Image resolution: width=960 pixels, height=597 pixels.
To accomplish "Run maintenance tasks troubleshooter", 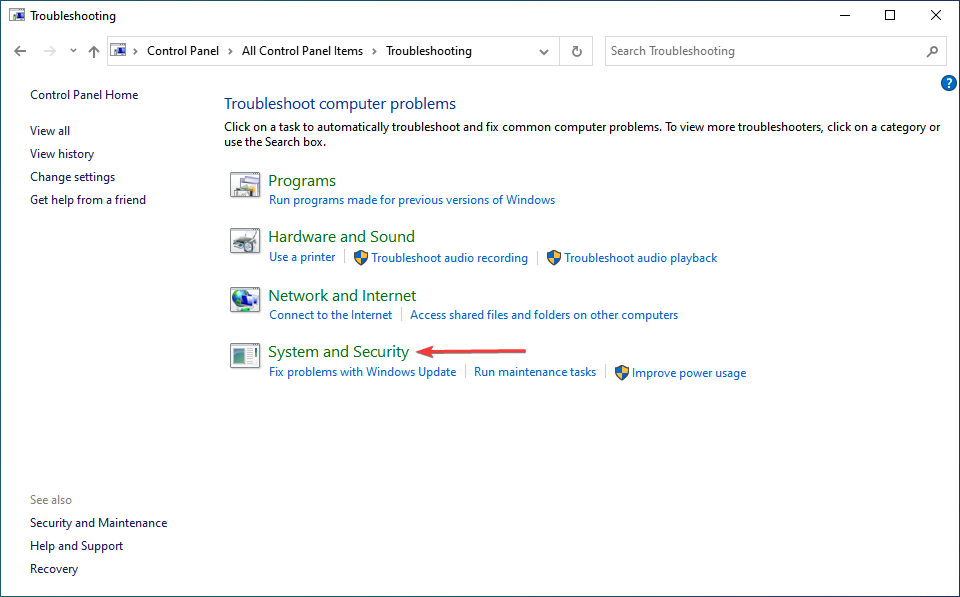I will point(535,372).
